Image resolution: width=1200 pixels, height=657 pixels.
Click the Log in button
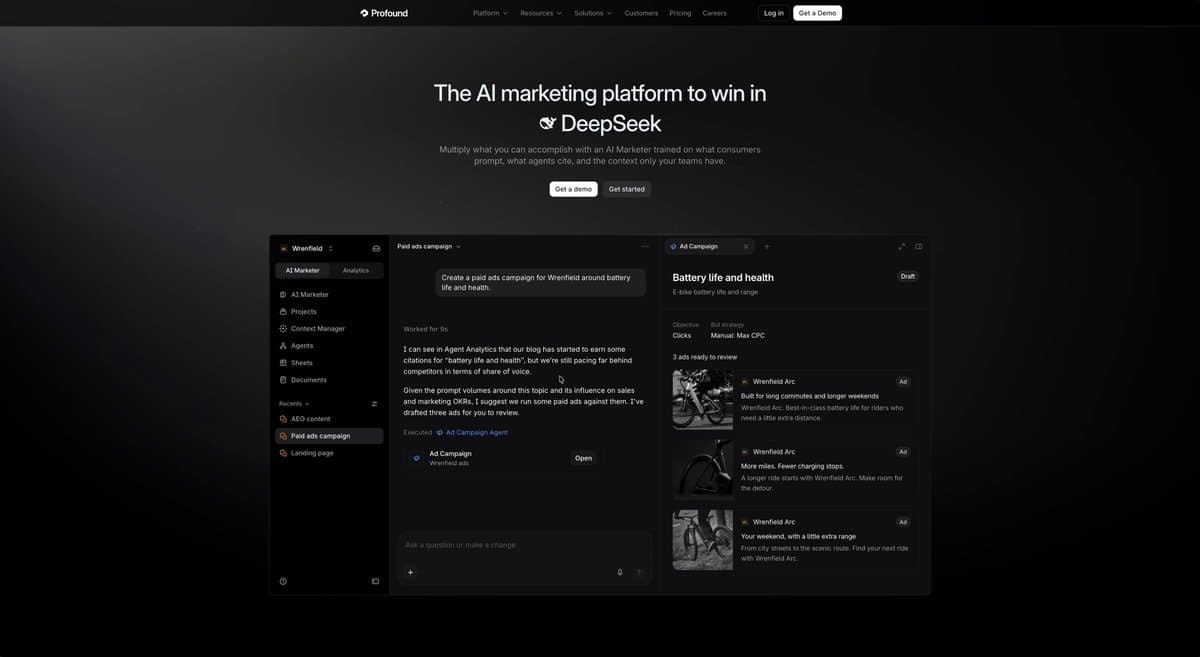pyautogui.click(x=774, y=13)
